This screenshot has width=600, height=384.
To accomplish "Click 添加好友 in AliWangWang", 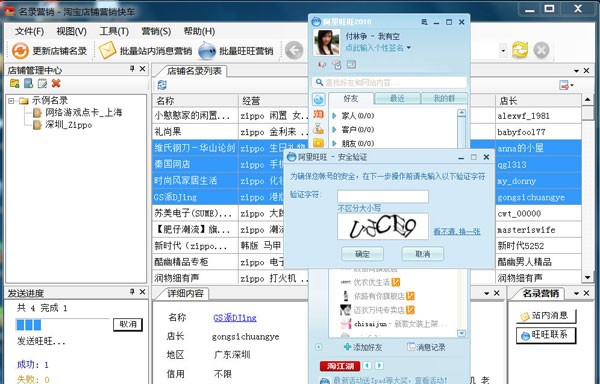I will tap(363, 347).
